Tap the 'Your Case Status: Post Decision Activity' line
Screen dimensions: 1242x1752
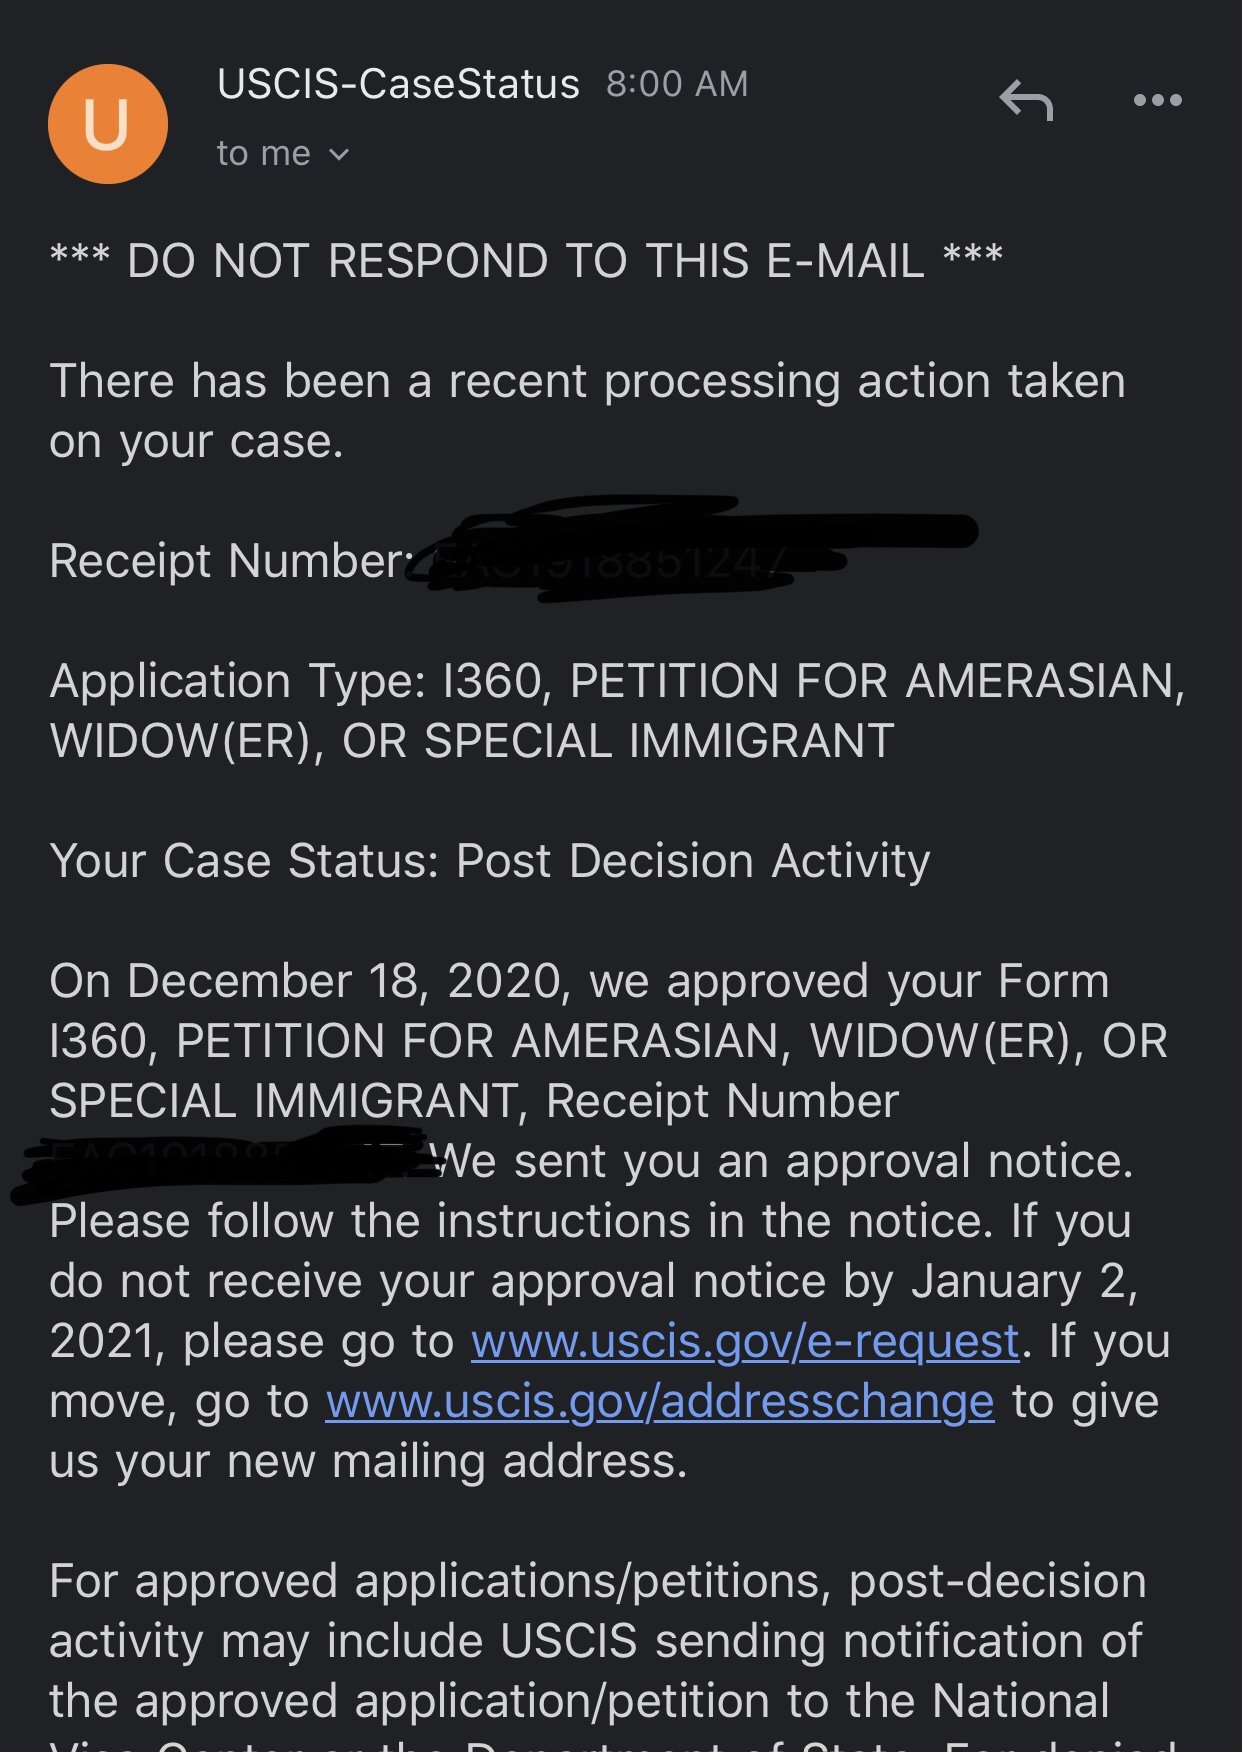490,861
